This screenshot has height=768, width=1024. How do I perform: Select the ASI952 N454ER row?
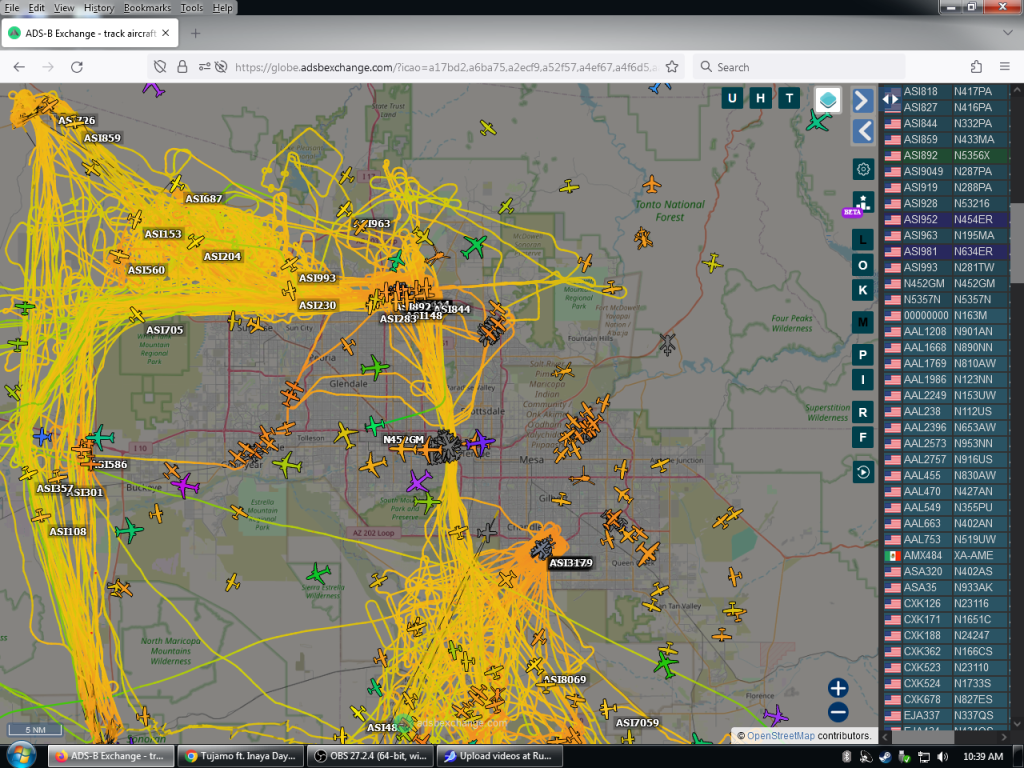[946, 219]
